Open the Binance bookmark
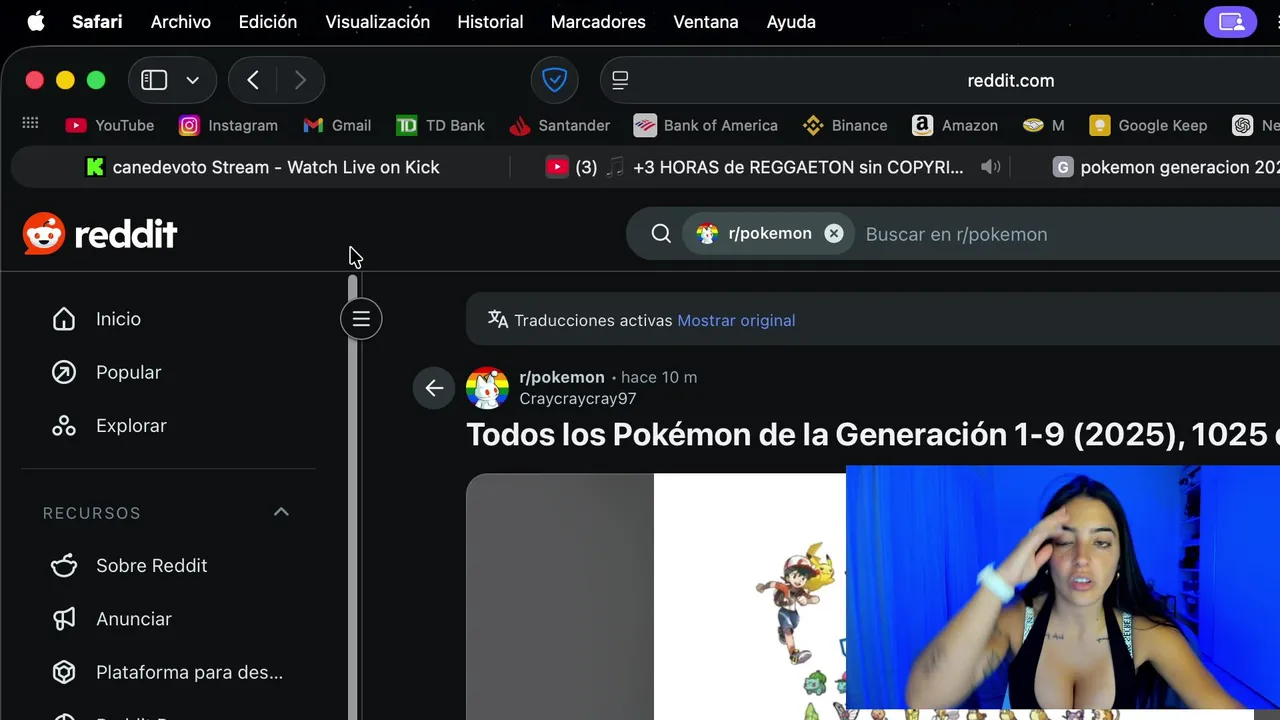Image resolution: width=1280 pixels, height=720 pixels. click(x=845, y=125)
